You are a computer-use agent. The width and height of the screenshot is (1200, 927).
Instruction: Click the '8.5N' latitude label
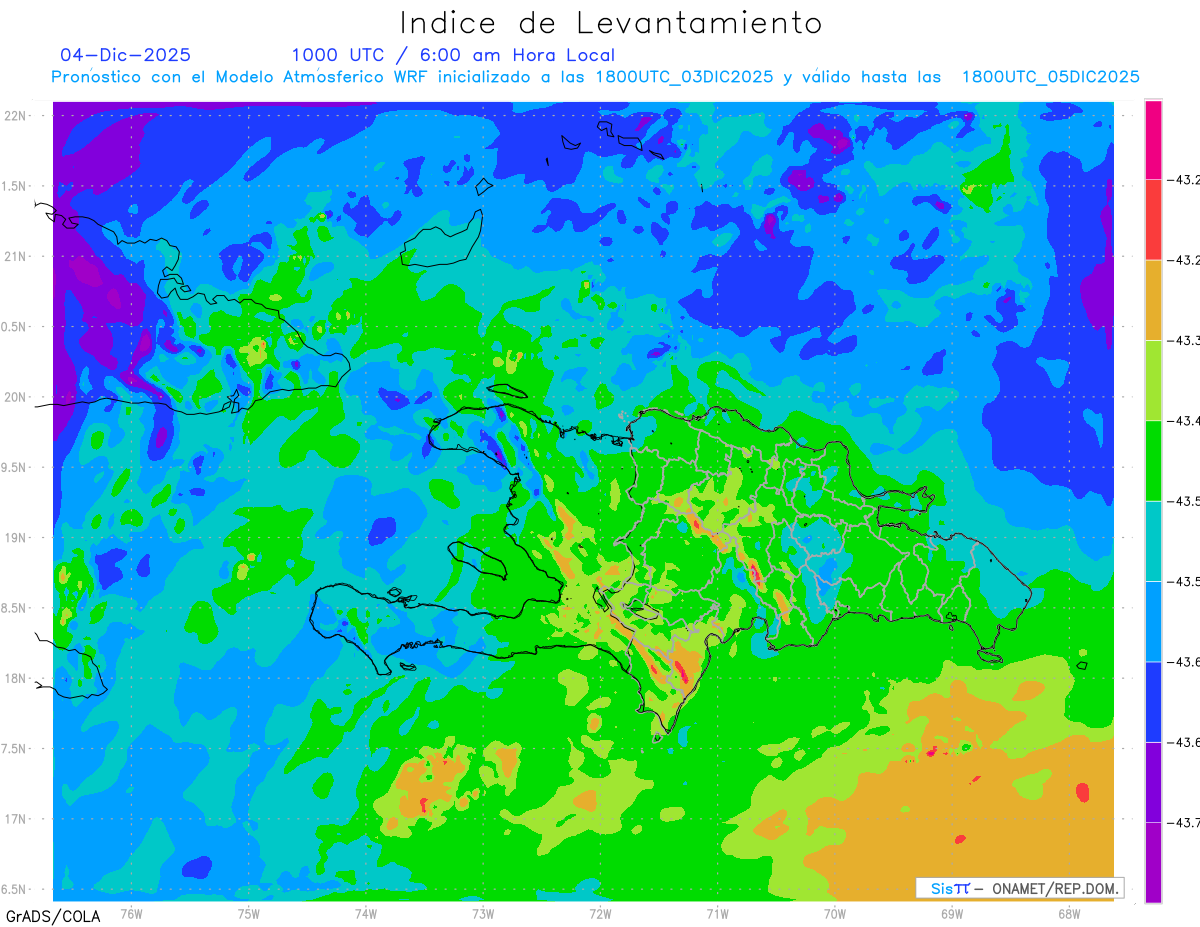[x=15, y=608]
